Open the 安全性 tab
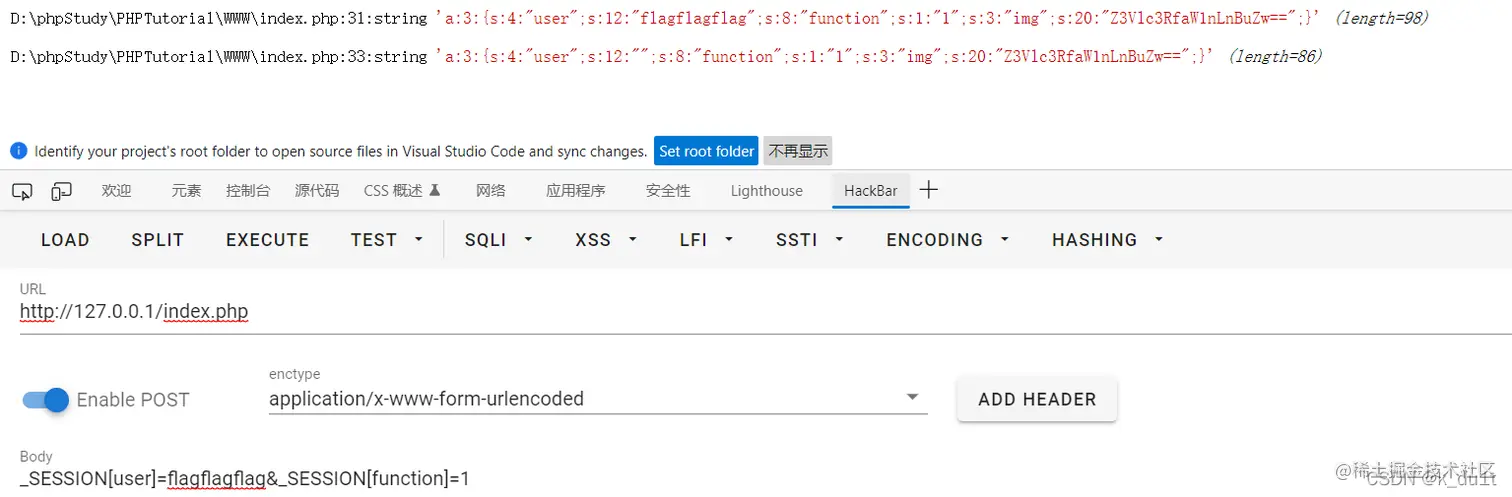Viewport: 1512px width, 497px height. pyautogui.click(x=668, y=190)
